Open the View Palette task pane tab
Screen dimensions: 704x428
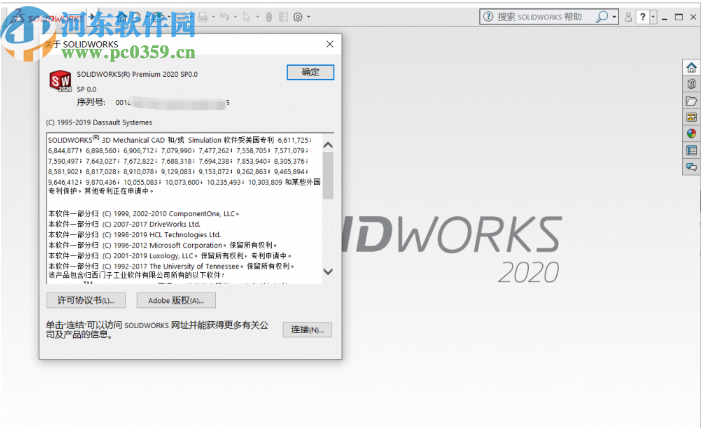[691, 117]
